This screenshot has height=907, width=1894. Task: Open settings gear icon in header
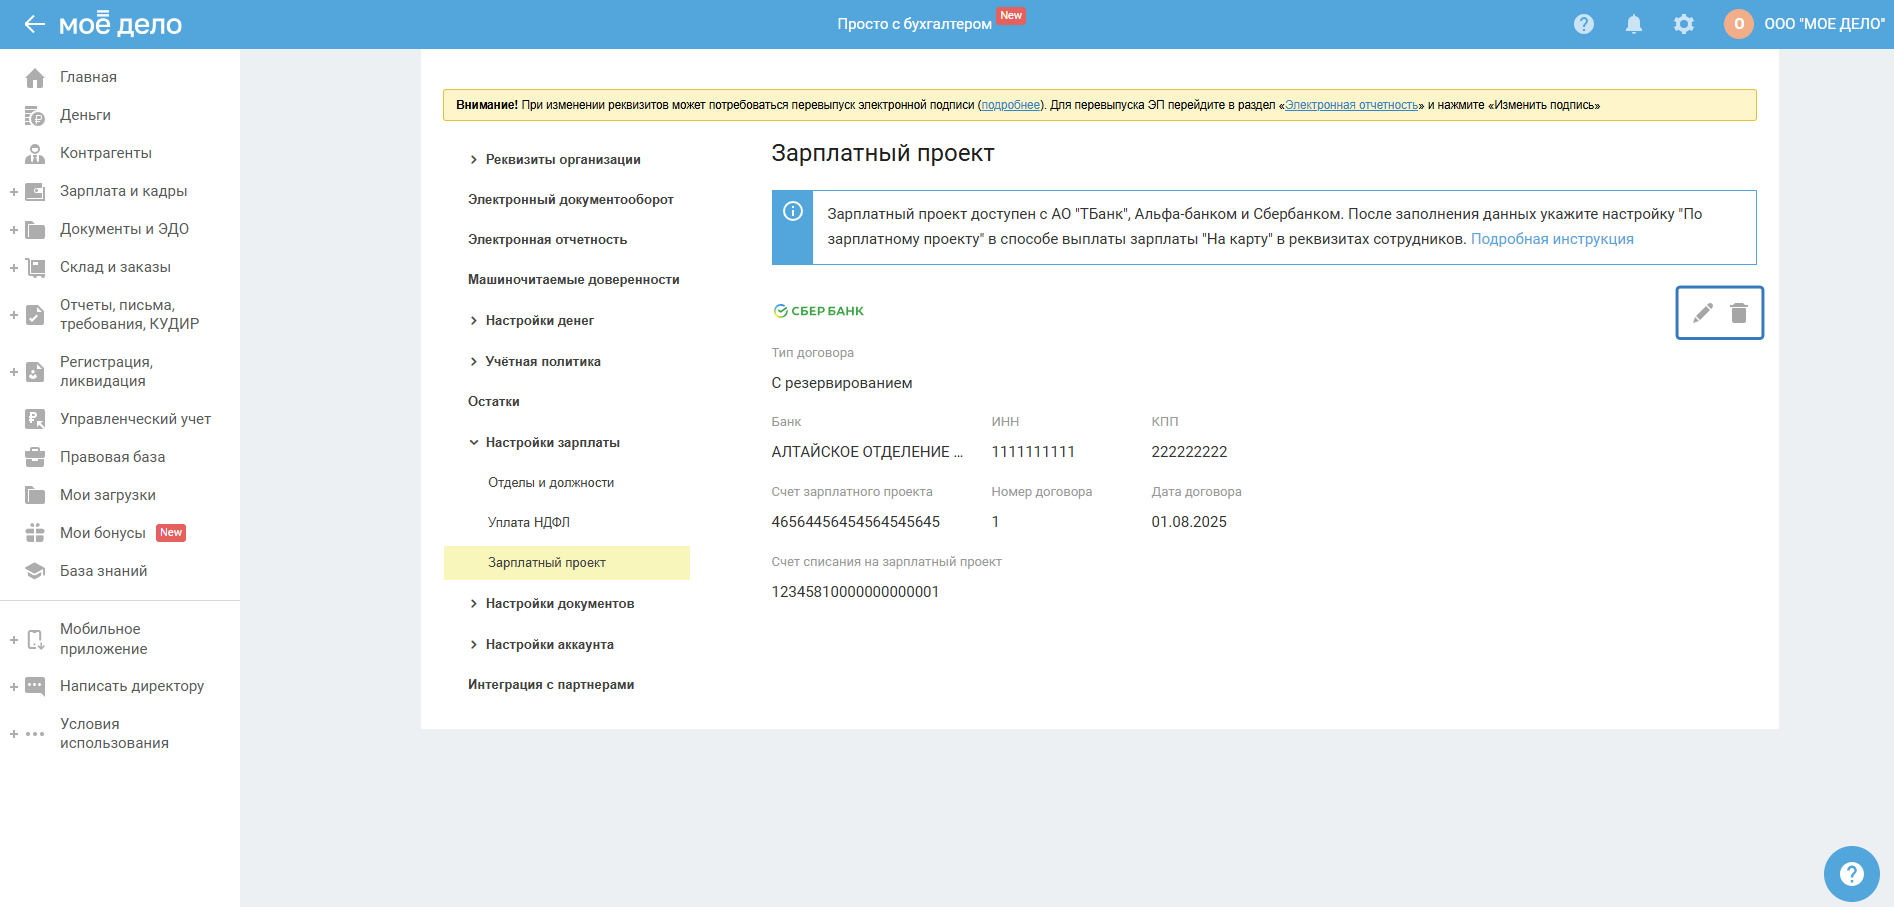coord(1684,24)
